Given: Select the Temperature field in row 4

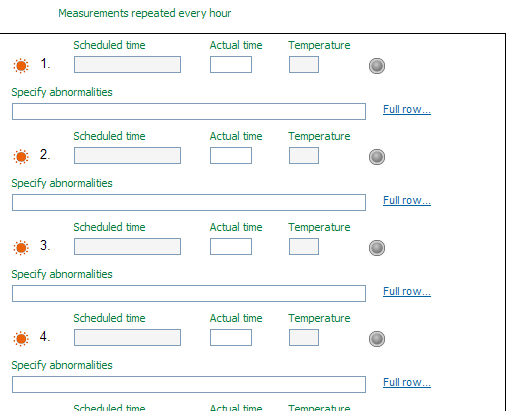Looking at the screenshot, I should coord(304,337).
